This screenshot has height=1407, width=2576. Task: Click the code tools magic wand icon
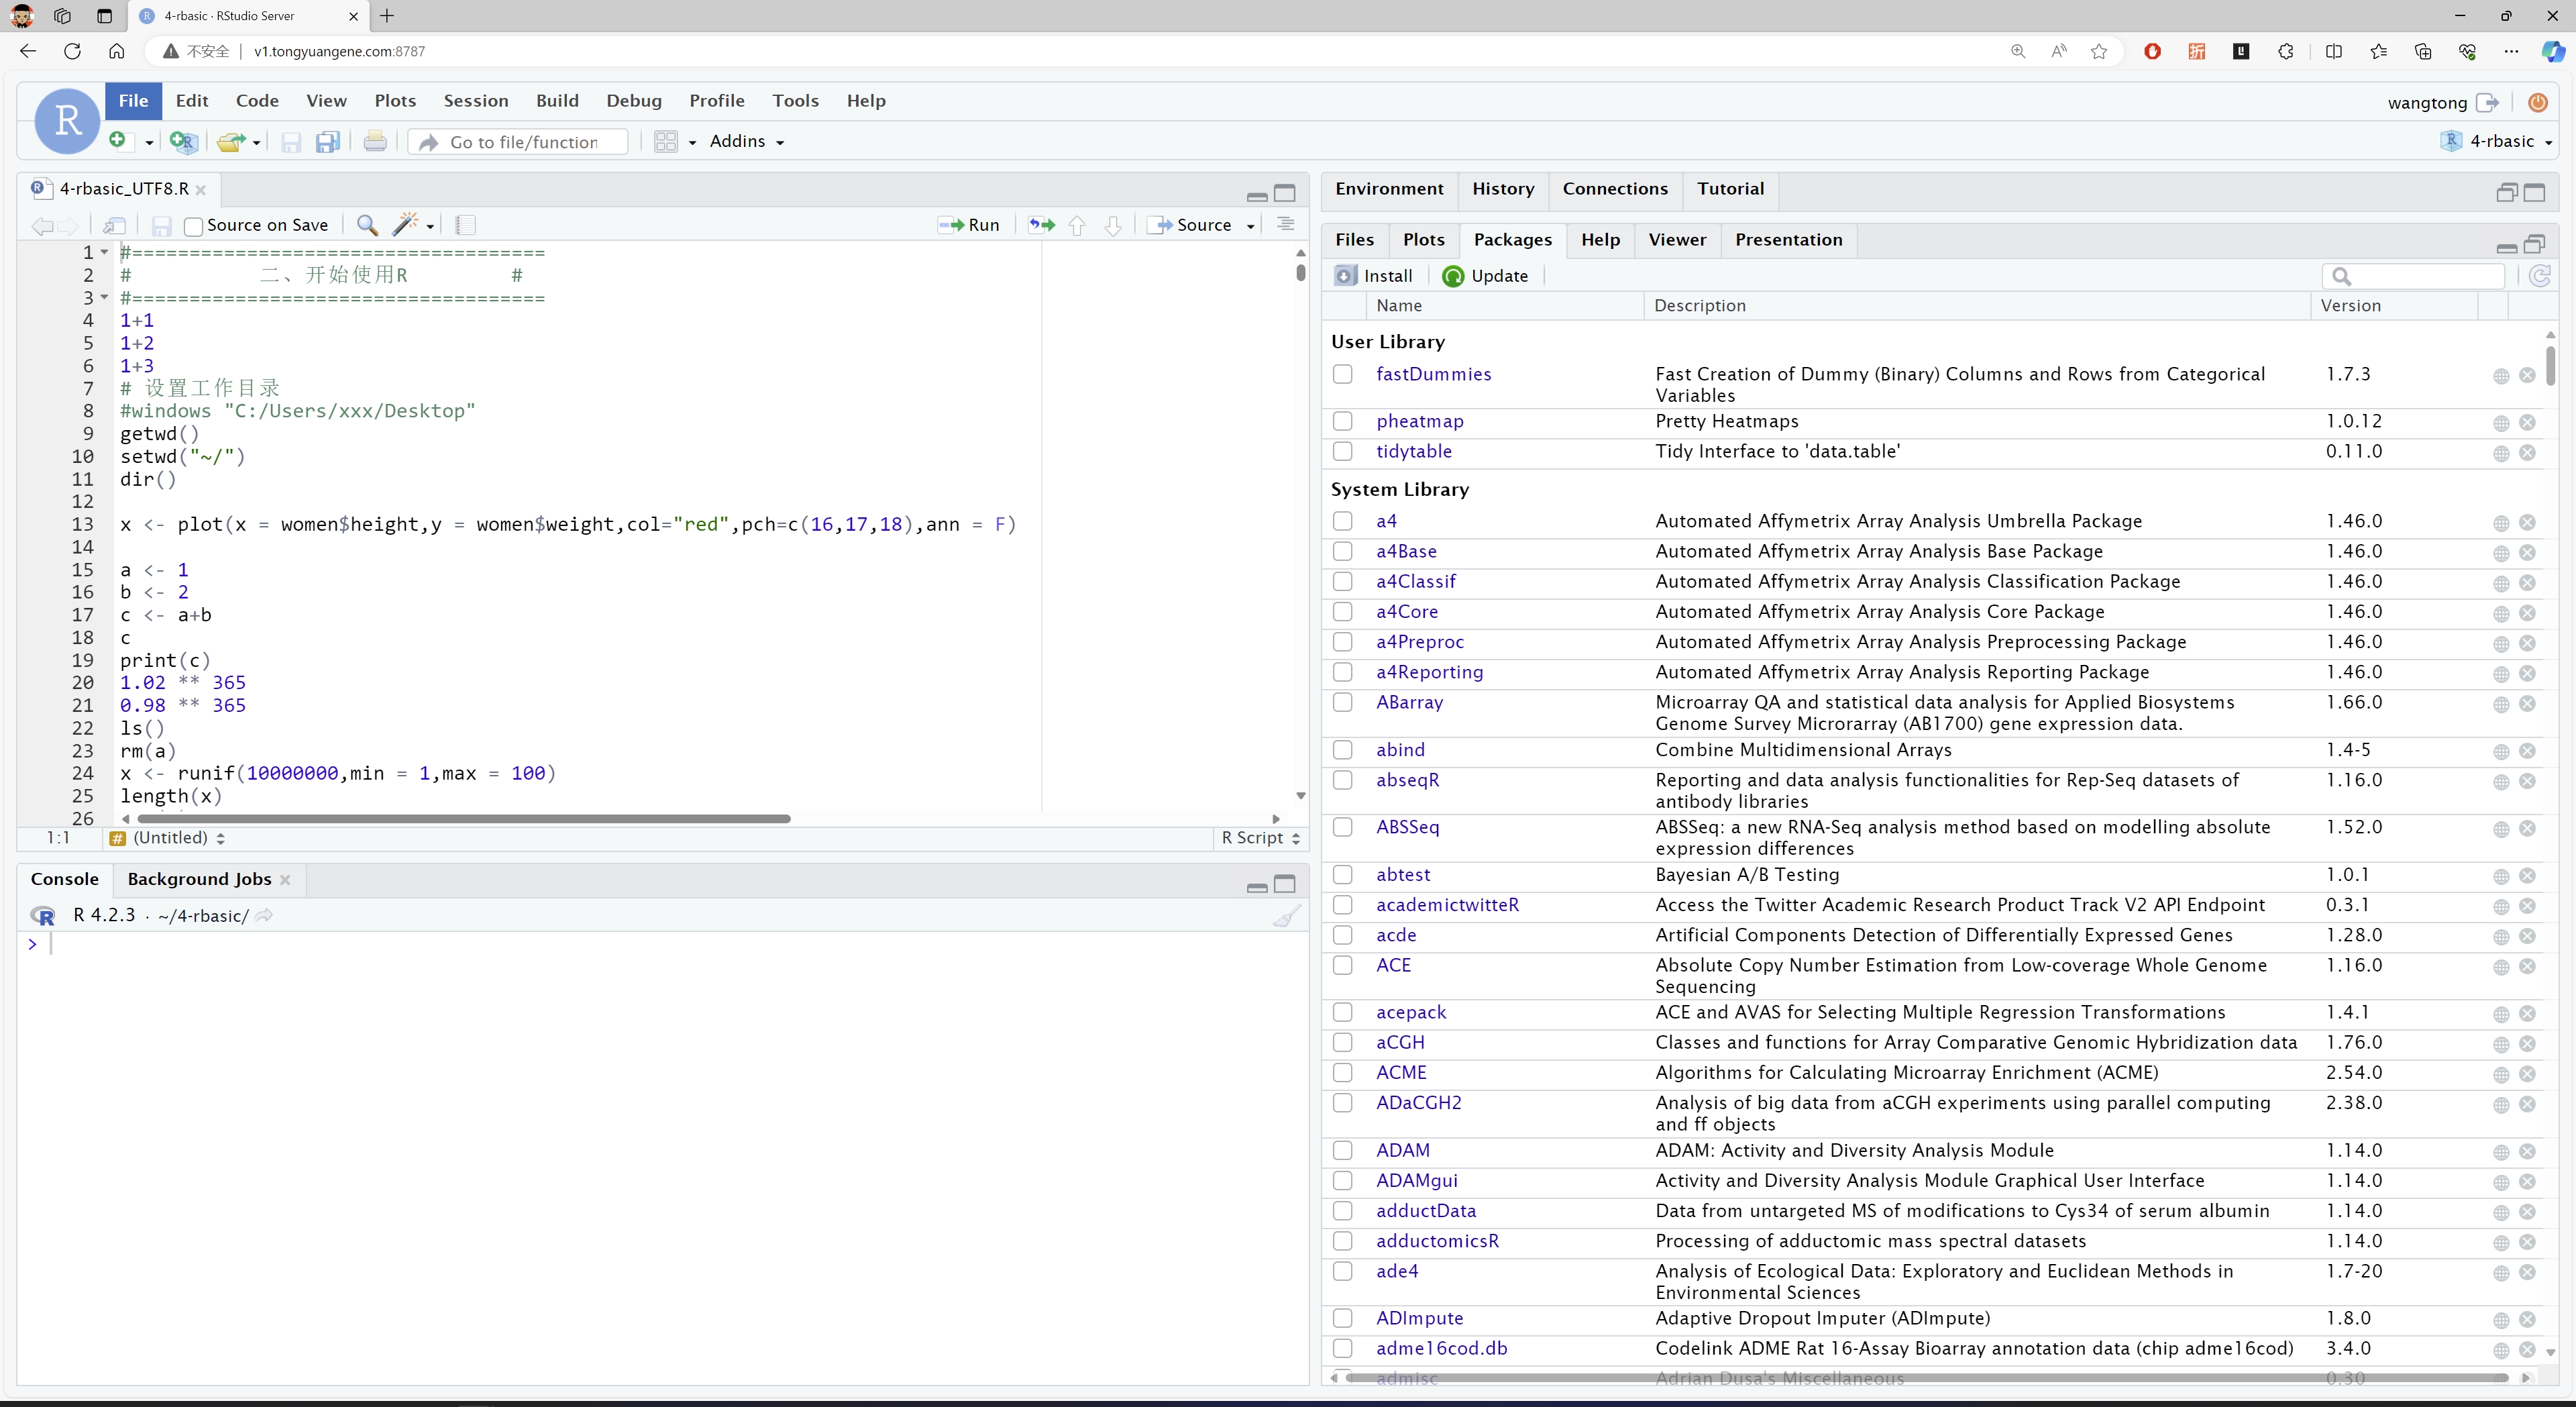point(405,225)
